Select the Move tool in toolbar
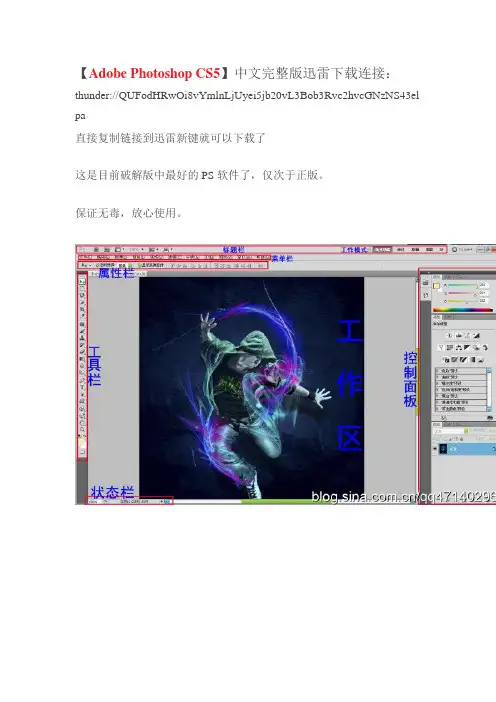Image resolution: width=496 pixels, height=702 pixels. pos(82,282)
